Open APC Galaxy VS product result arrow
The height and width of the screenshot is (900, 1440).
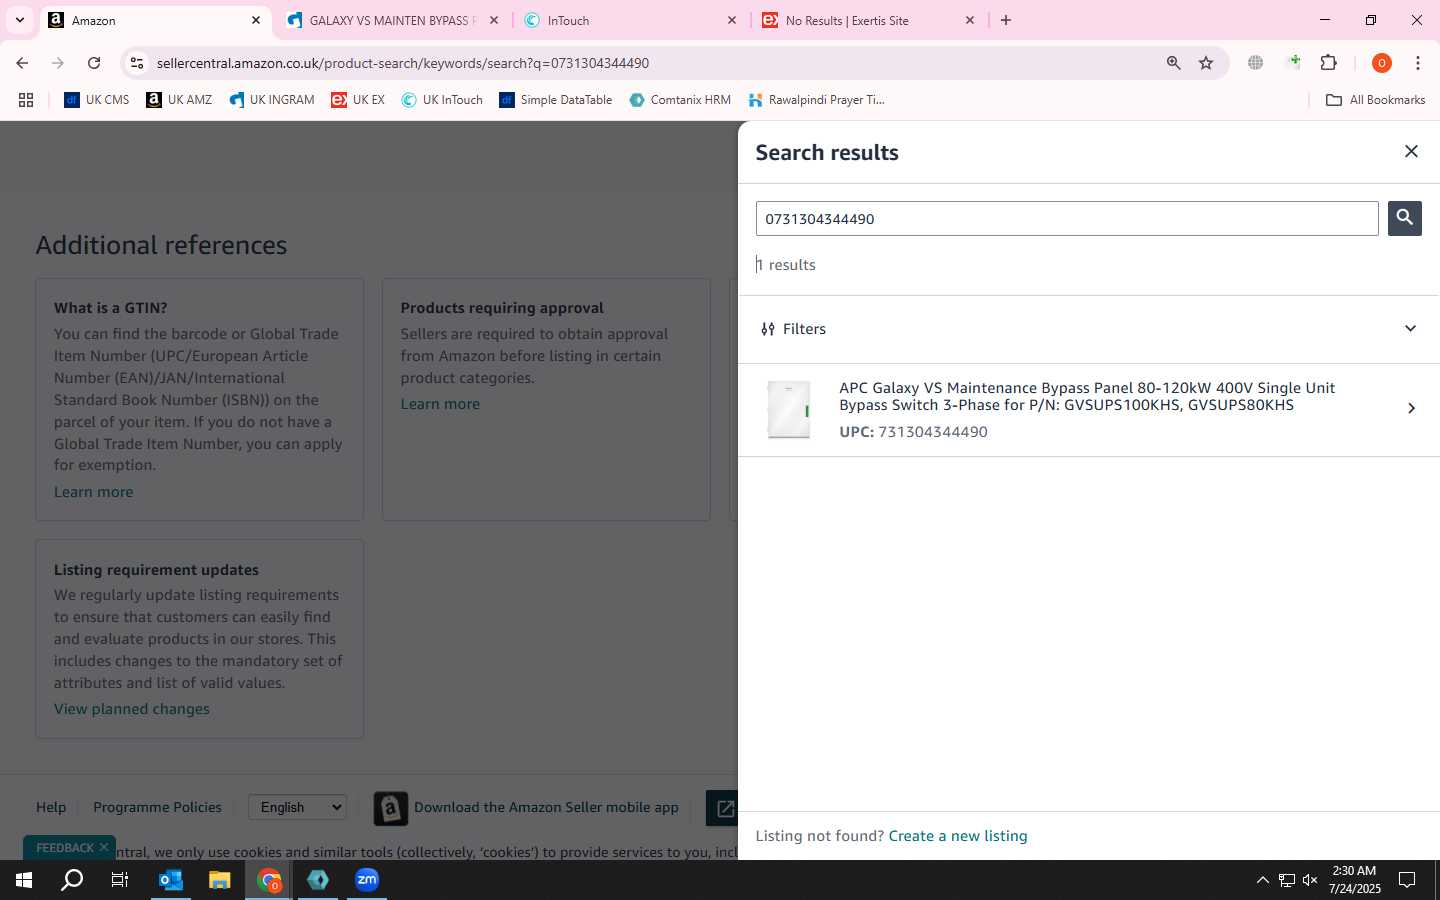click(1411, 408)
